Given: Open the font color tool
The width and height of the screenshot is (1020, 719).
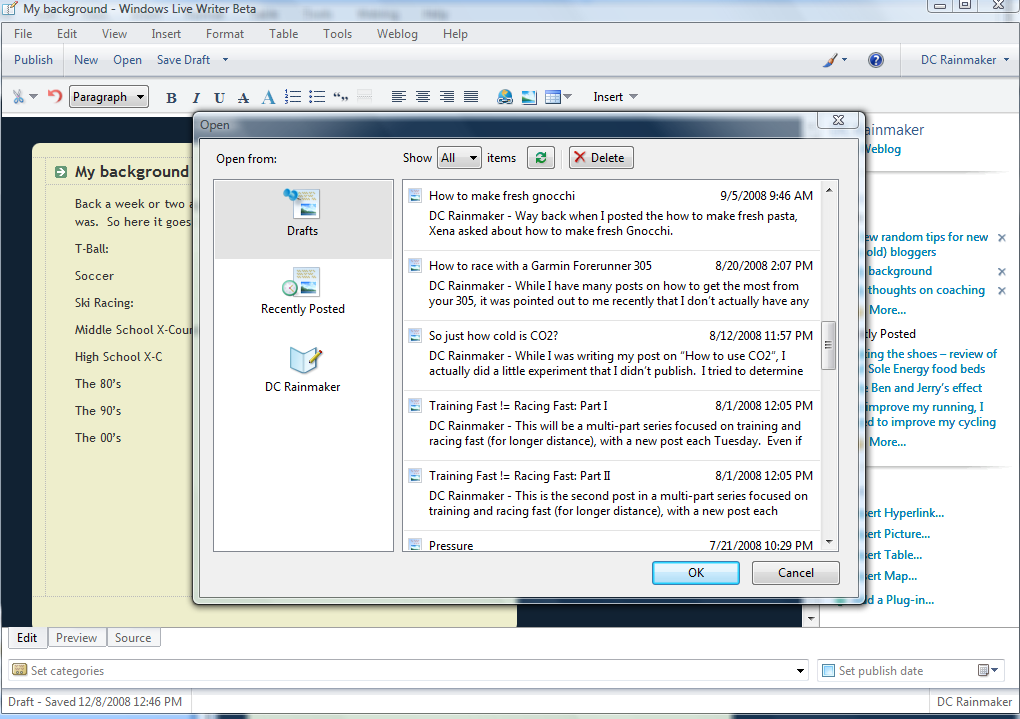Looking at the screenshot, I should (x=268, y=98).
